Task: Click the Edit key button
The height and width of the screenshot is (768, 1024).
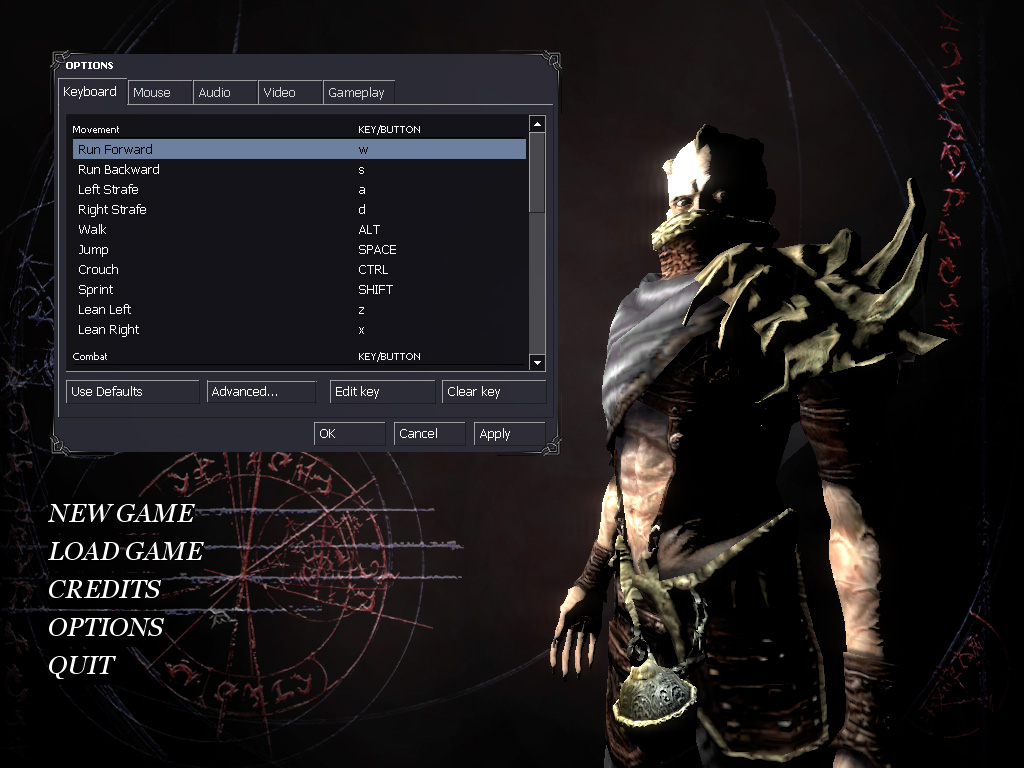Action: click(383, 391)
